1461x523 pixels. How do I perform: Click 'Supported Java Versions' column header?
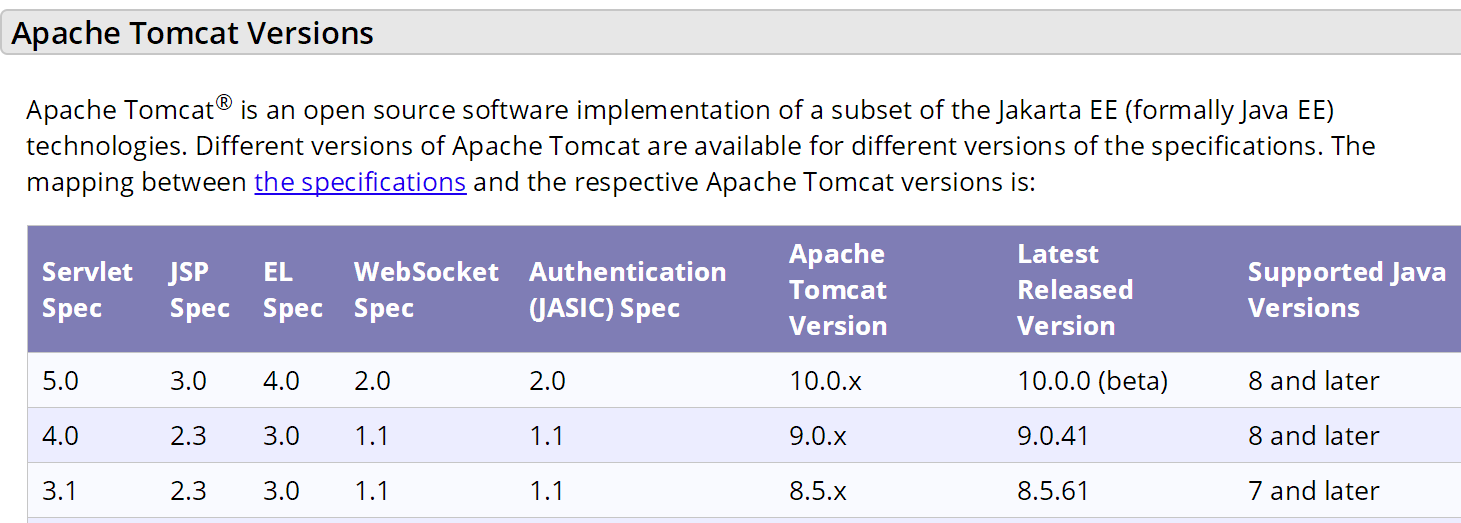point(1346,290)
